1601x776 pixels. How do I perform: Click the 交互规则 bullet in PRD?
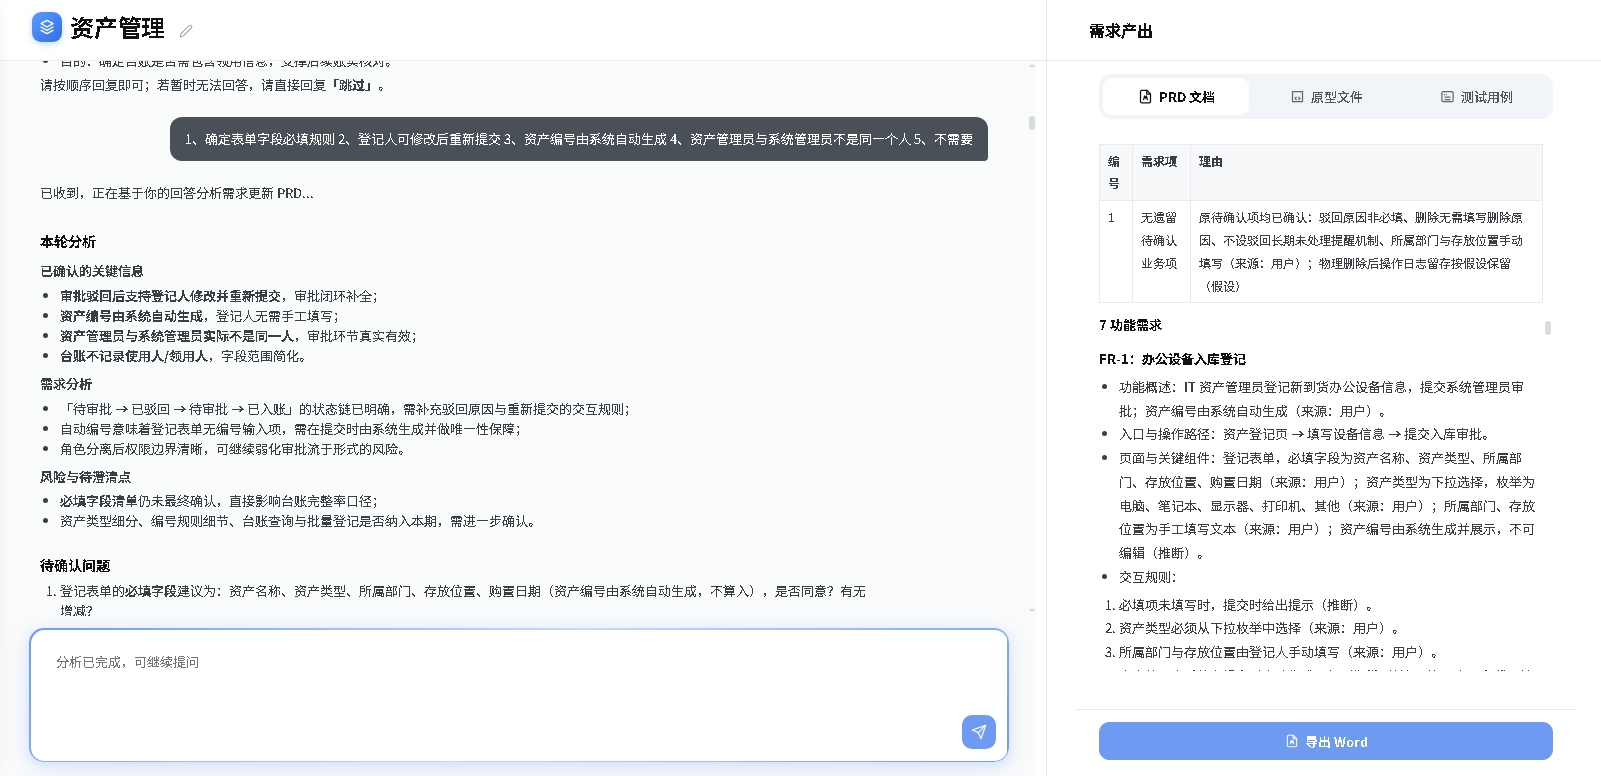tap(1148, 577)
